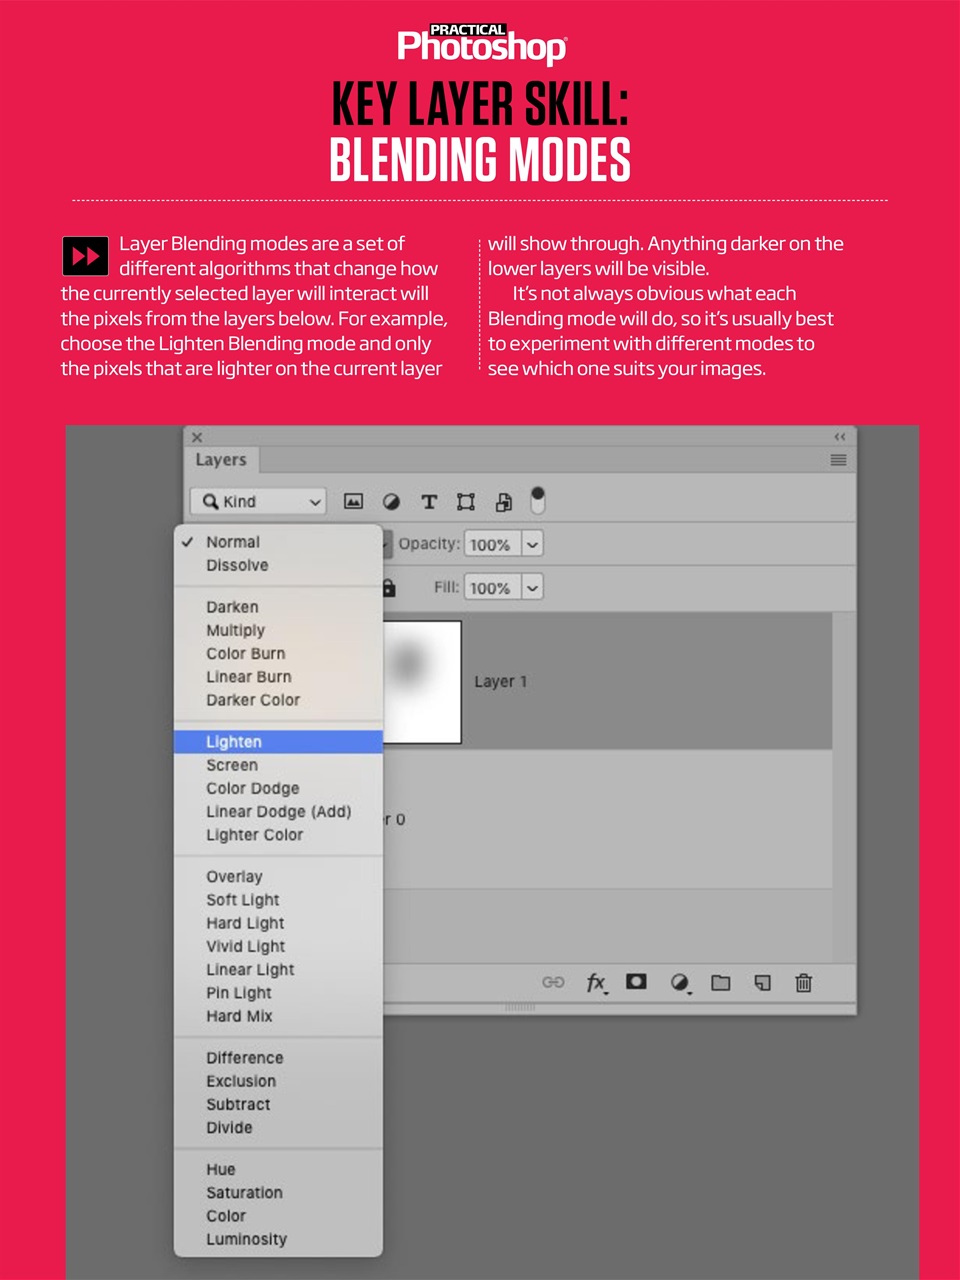
Task: Switch to the Layers tab
Action: [221, 459]
